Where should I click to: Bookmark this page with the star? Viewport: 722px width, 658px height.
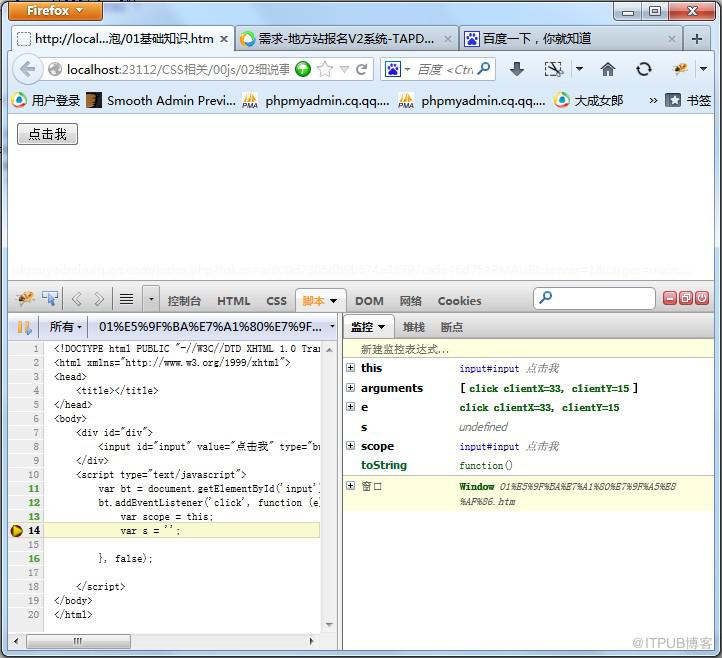click(x=325, y=70)
